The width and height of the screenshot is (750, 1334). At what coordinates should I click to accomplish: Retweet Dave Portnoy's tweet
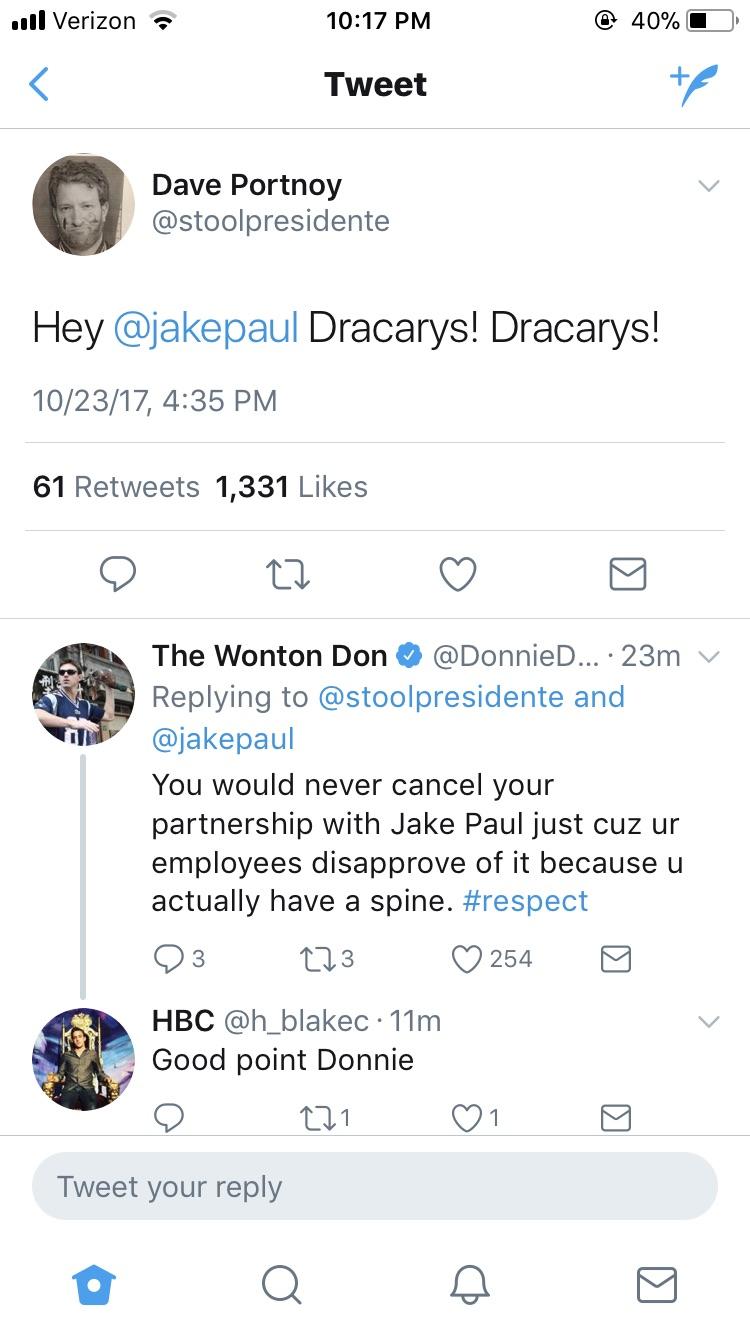coord(288,574)
